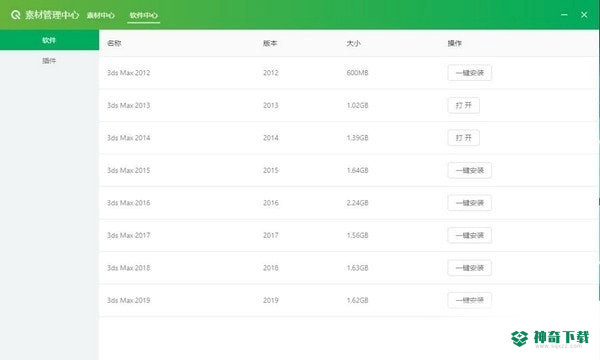
Task: Select the 3ds Max 2013 name cell
Action: (129, 105)
